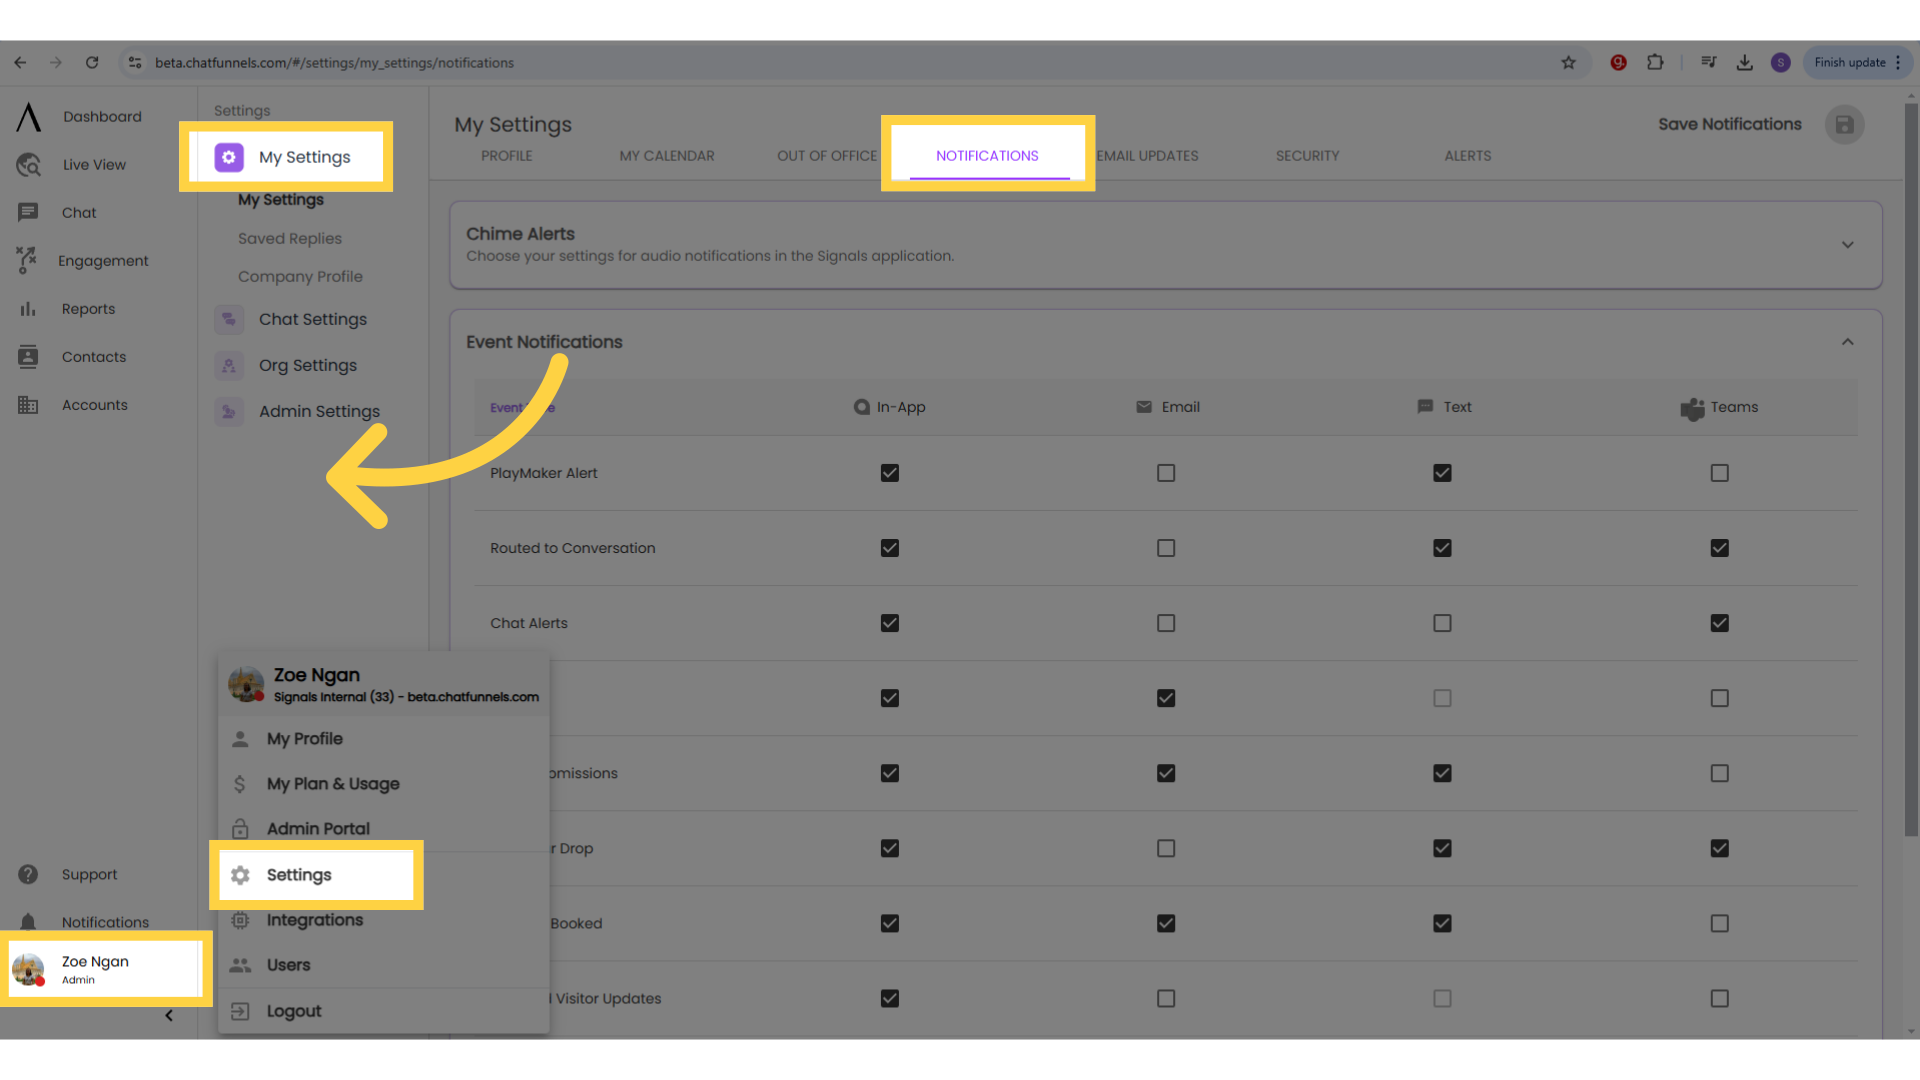Select the My Calendar tab
The height and width of the screenshot is (1080, 1920).
(666, 156)
